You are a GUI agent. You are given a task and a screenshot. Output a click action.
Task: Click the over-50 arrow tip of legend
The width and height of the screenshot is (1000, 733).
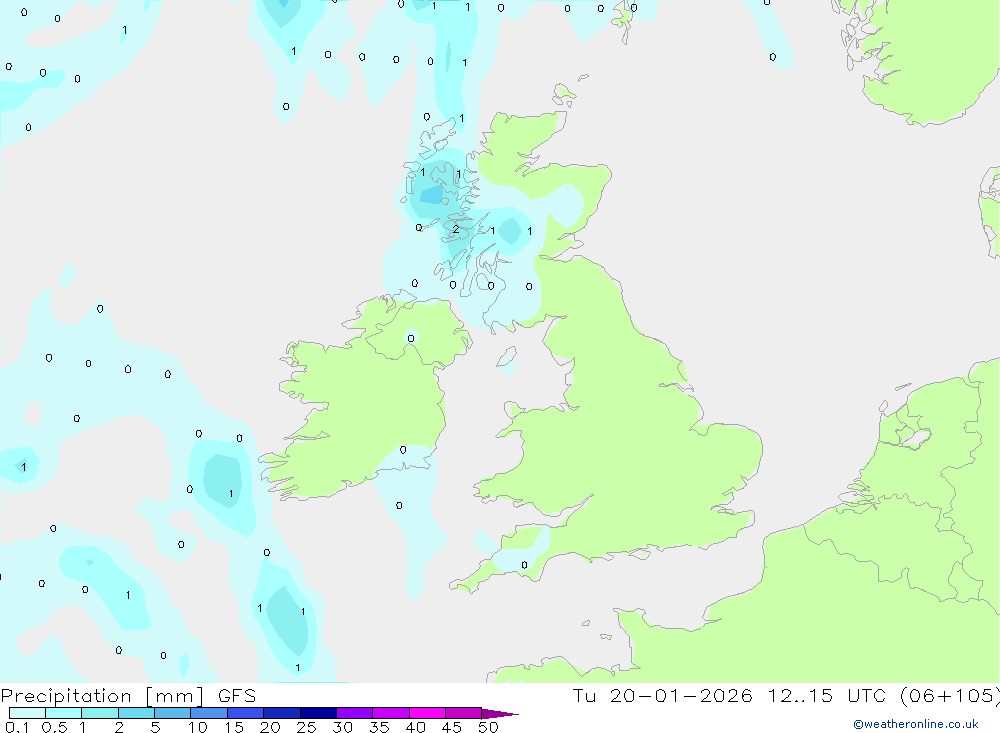coord(501,714)
